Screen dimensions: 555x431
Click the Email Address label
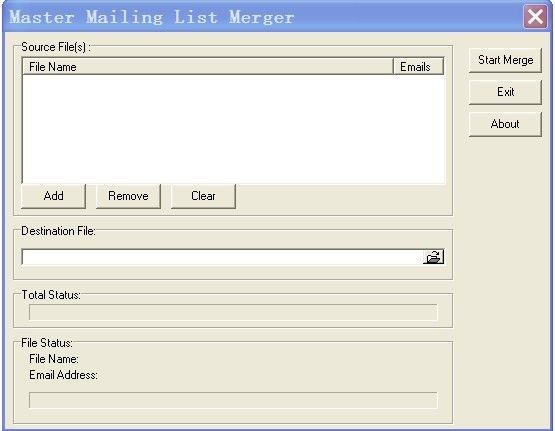pos(63,375)
